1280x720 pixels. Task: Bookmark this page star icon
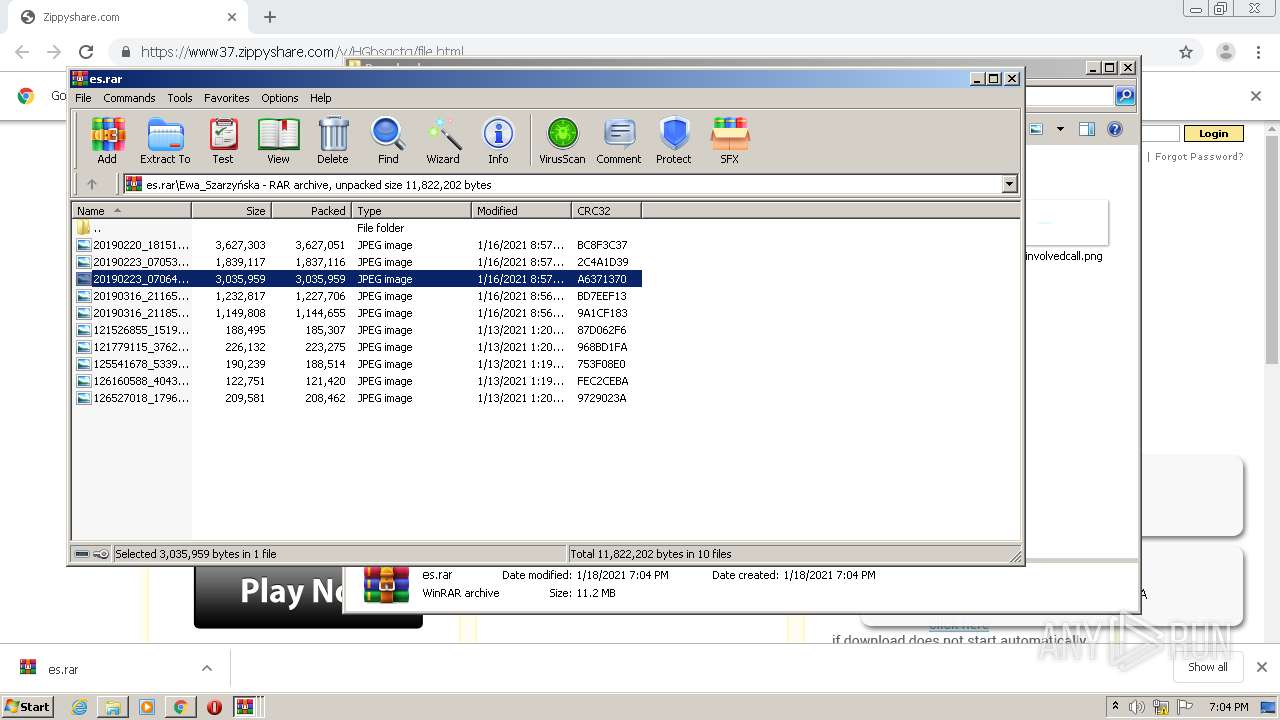(x=1186, y=52)
